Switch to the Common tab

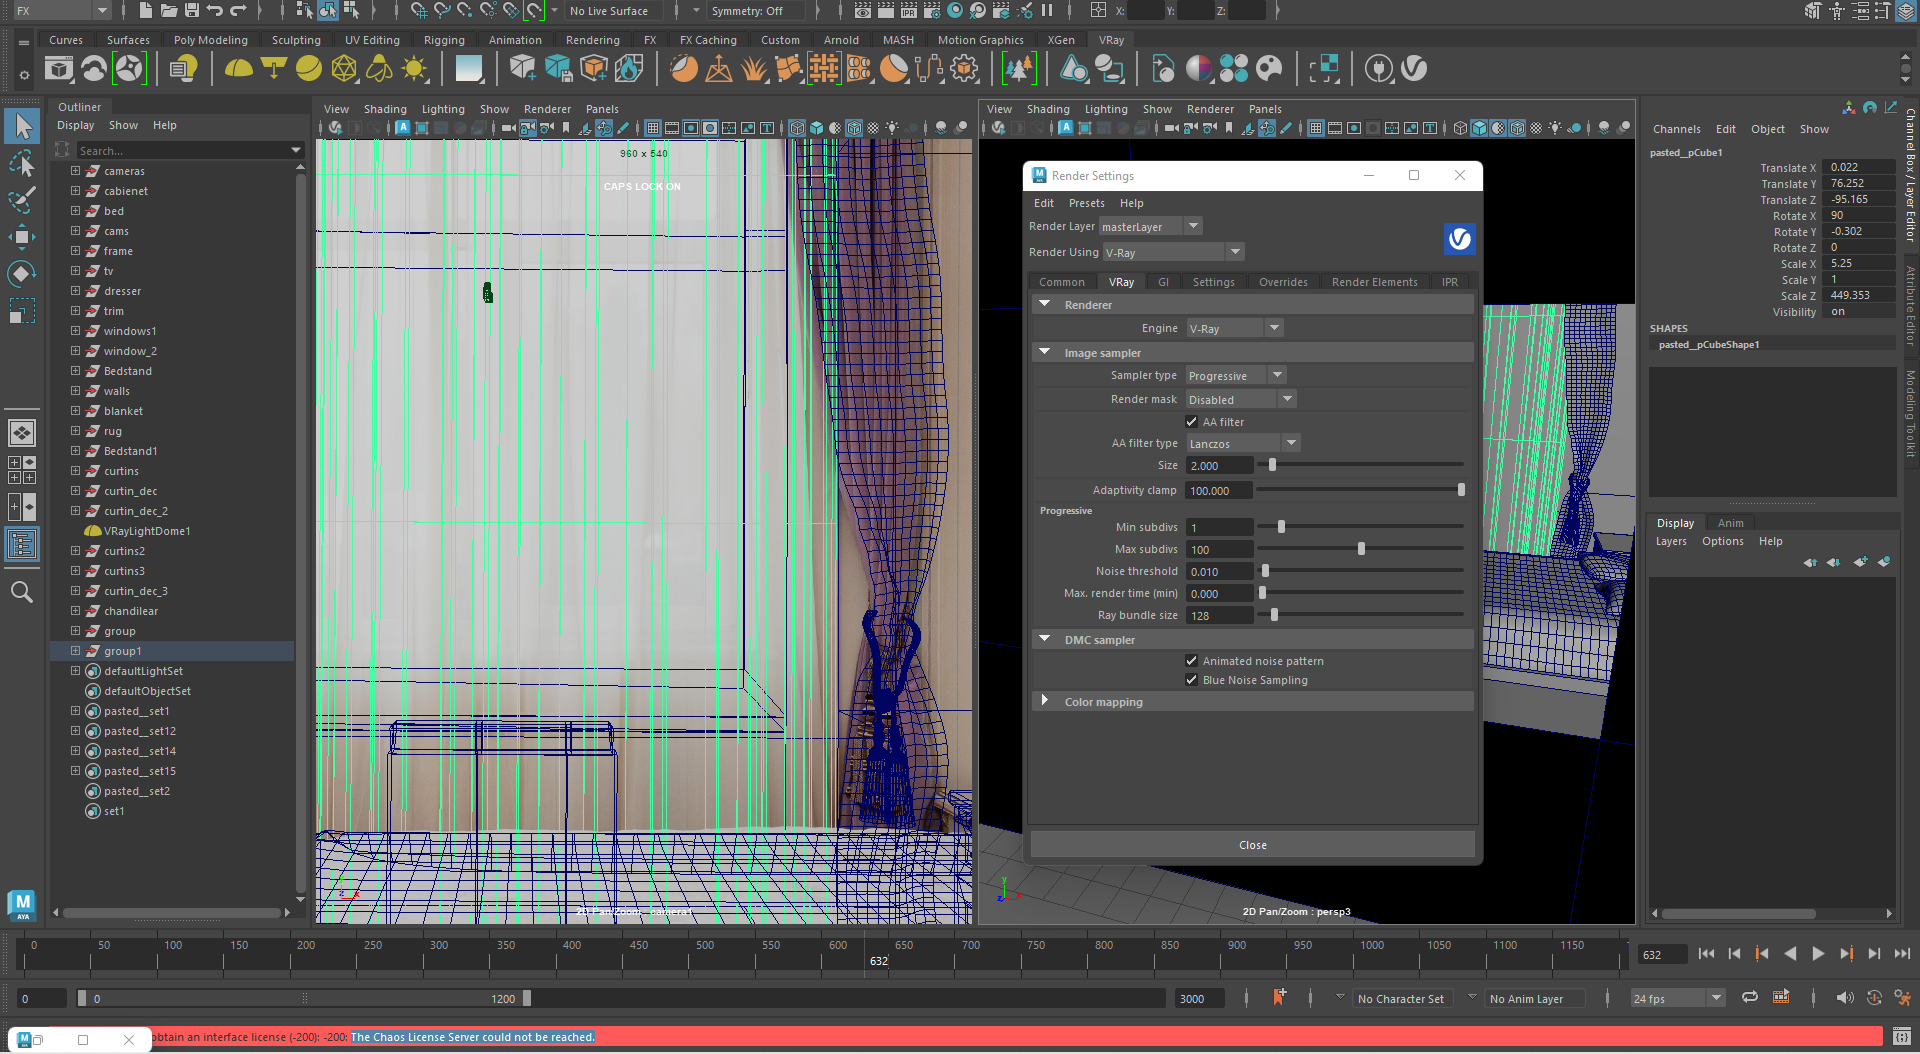tap(1061, 282)
